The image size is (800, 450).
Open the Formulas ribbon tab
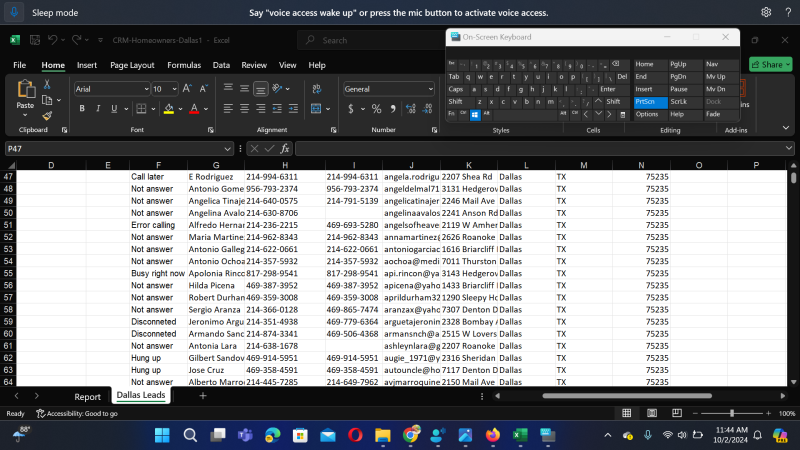184,65
